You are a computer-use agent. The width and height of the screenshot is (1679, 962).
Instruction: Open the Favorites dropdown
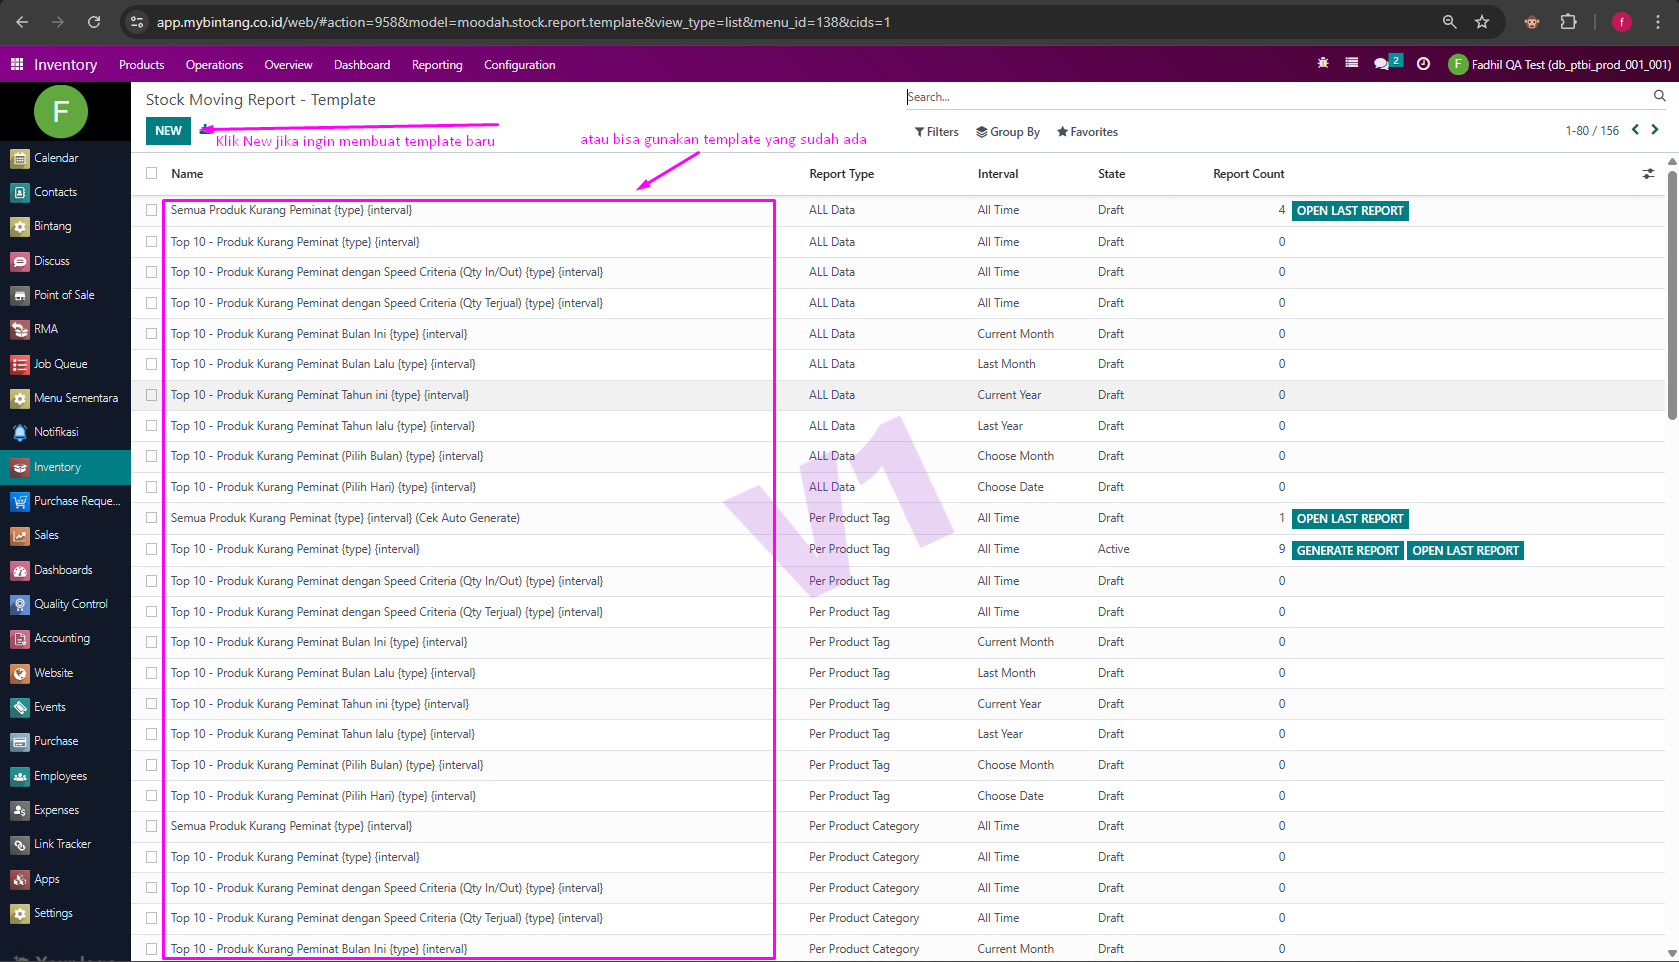point(1087,132)
